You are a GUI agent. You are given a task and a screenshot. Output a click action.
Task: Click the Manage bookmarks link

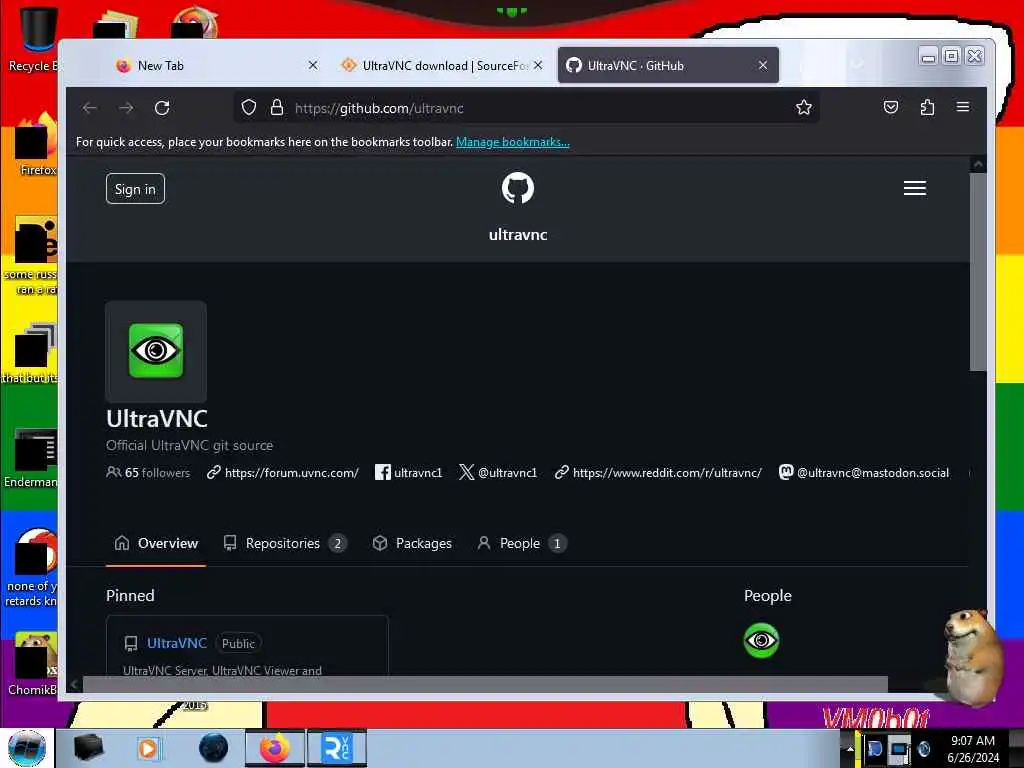(x=513, y=142)
